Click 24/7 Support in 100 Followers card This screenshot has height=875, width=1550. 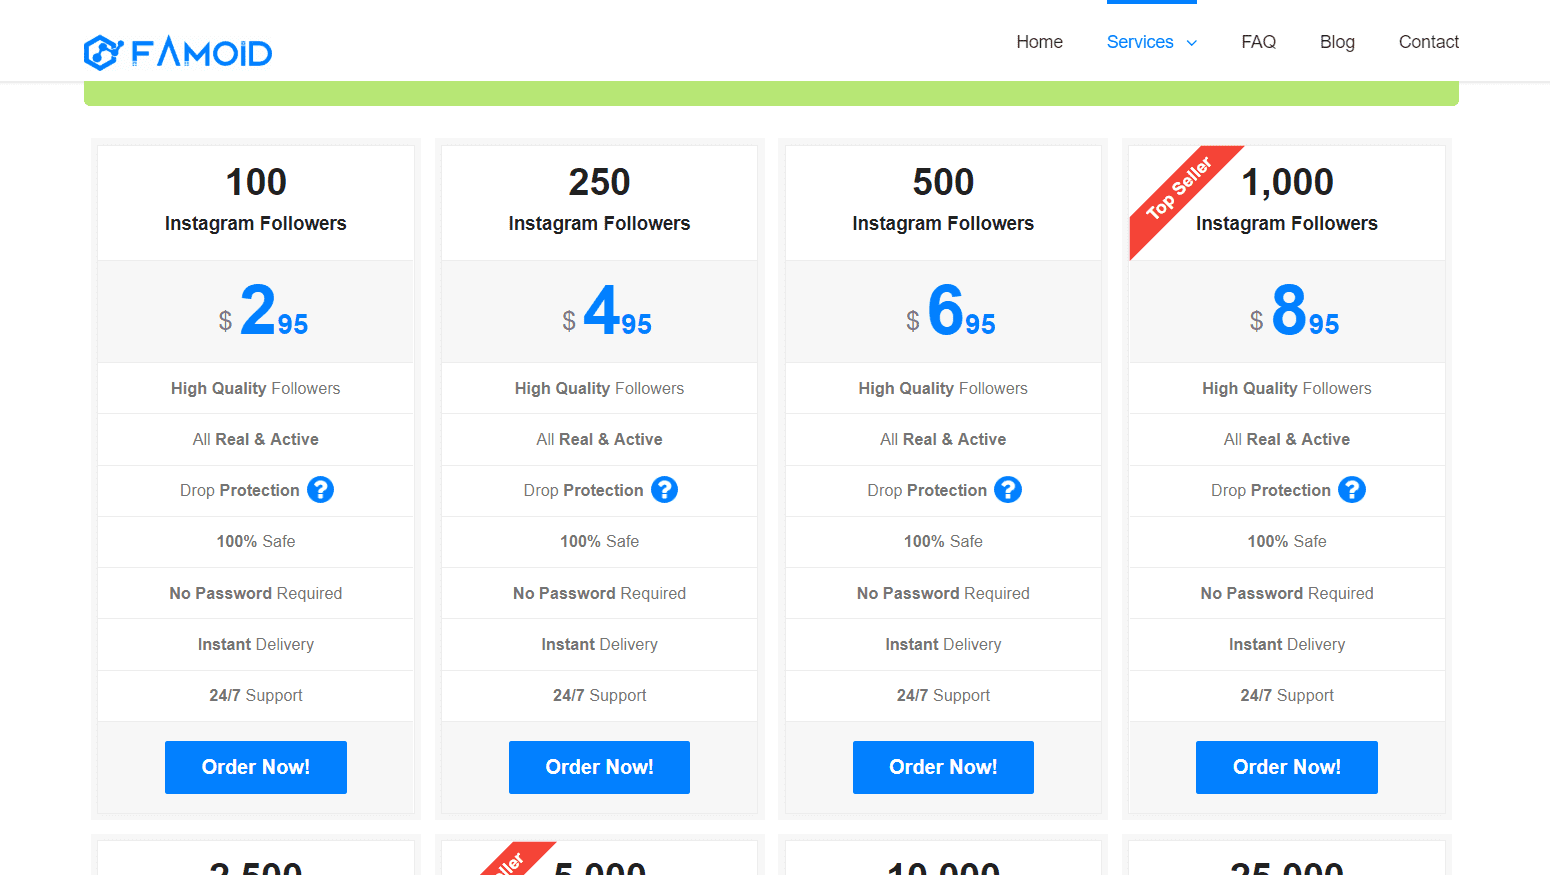point(256,695)
